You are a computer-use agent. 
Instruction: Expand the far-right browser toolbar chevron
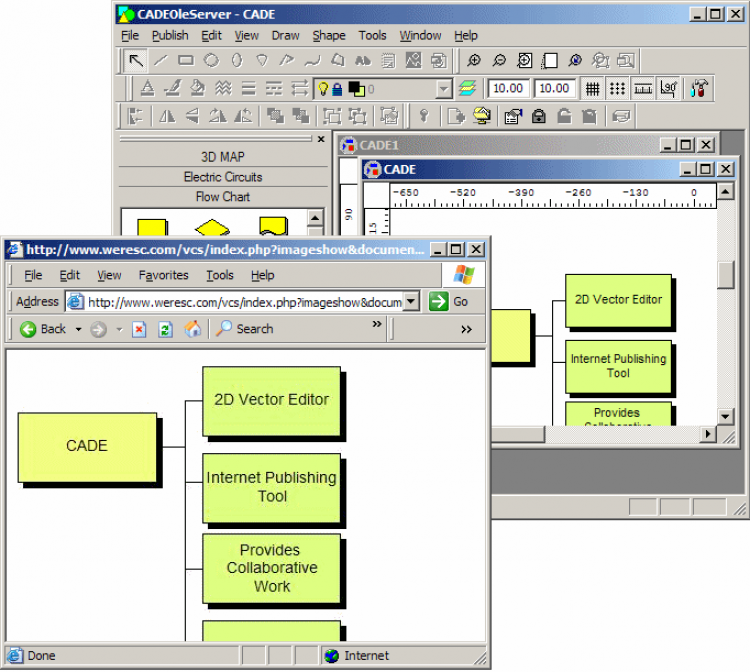(466, 330)
